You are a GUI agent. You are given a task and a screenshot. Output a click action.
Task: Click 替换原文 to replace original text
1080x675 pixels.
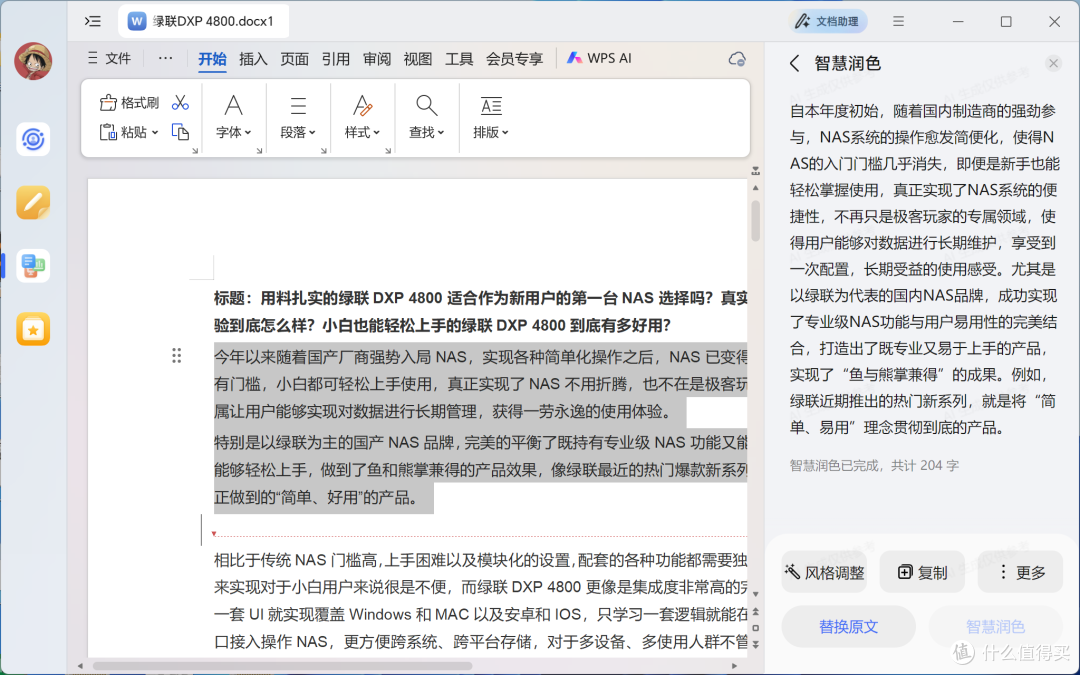(x=849, y=627)
